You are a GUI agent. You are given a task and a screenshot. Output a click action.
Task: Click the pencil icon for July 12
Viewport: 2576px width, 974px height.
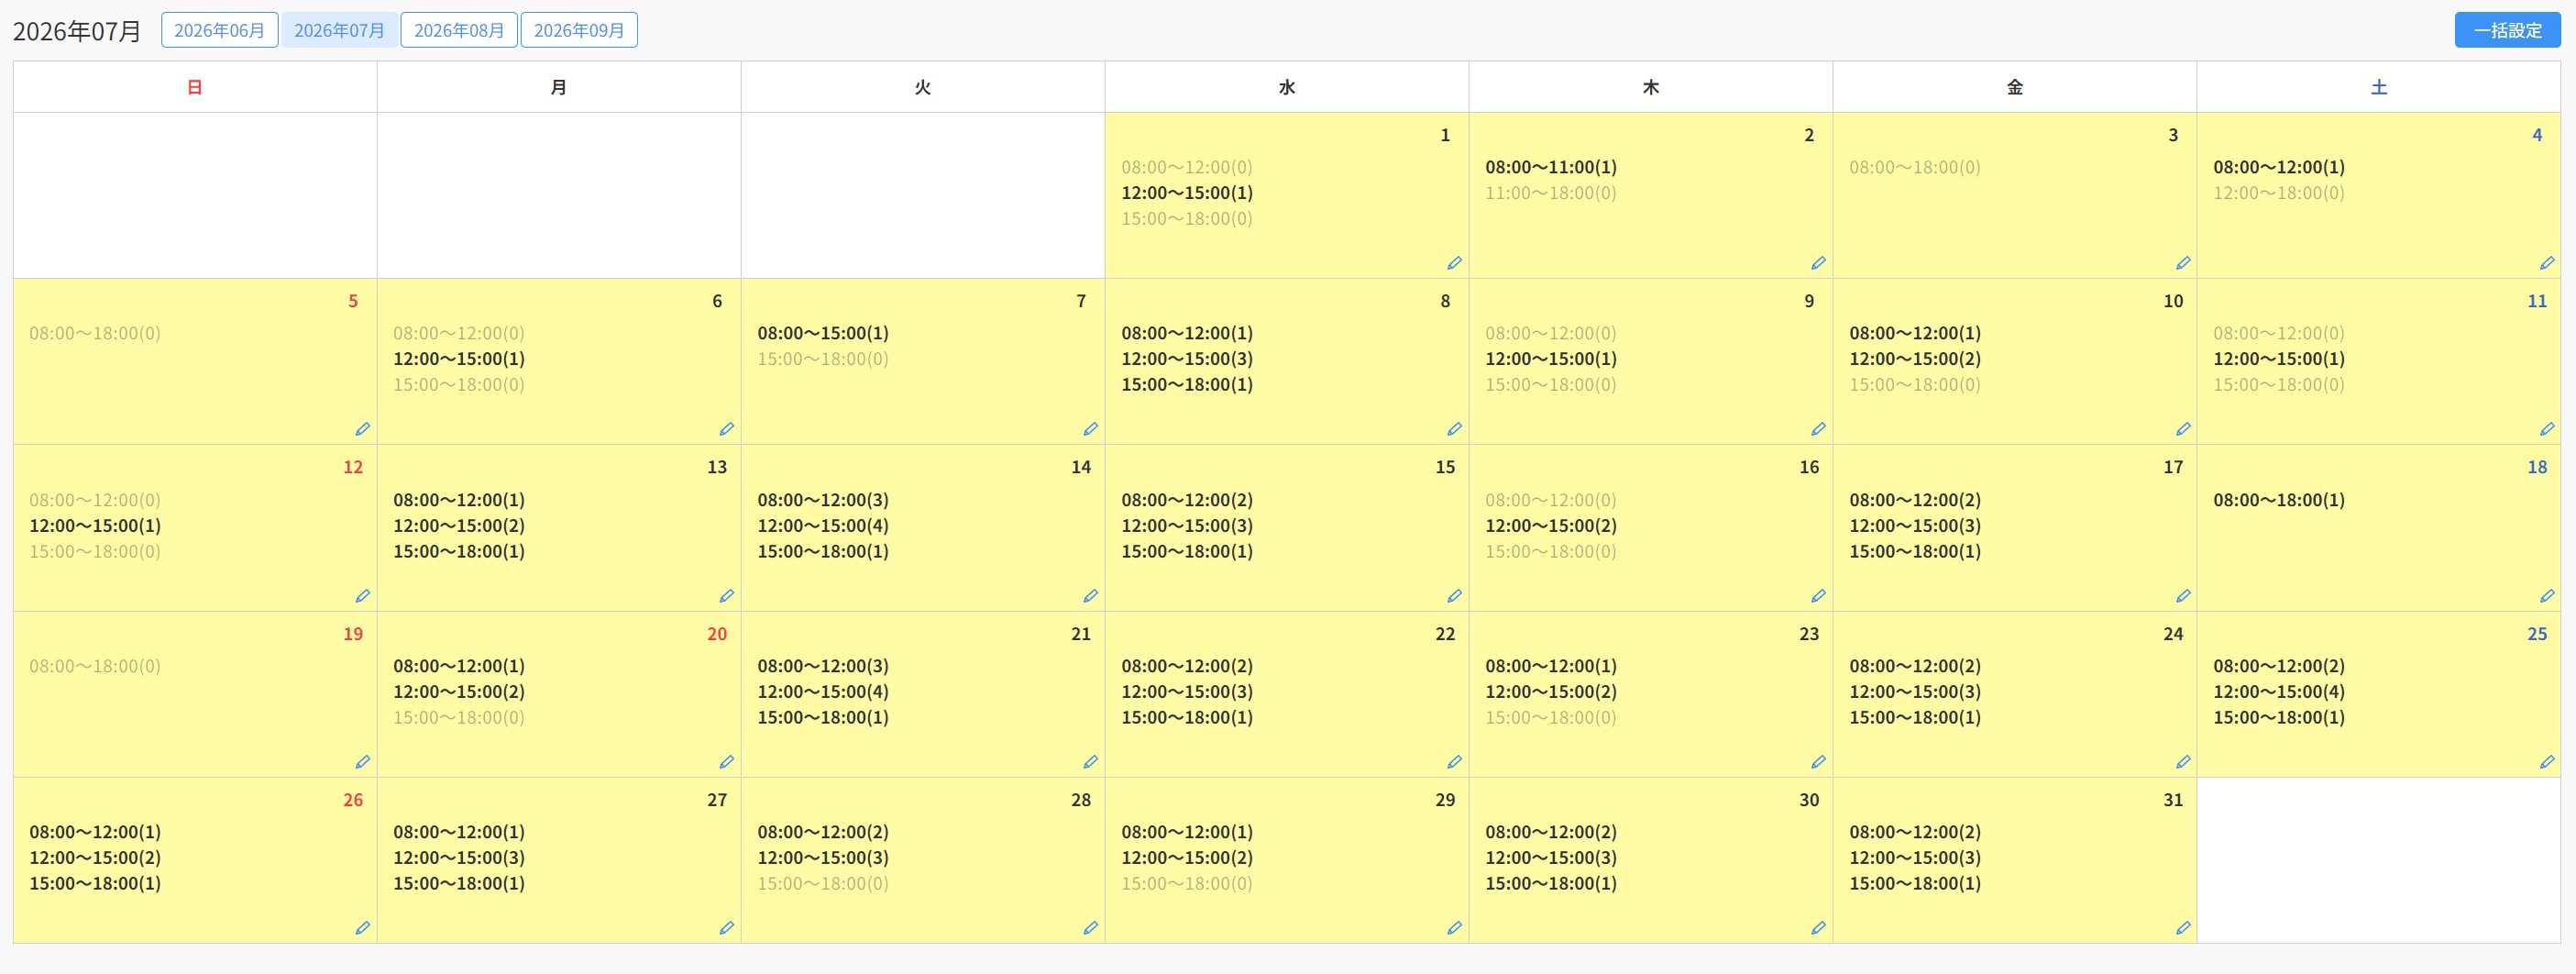click(362, 596)
